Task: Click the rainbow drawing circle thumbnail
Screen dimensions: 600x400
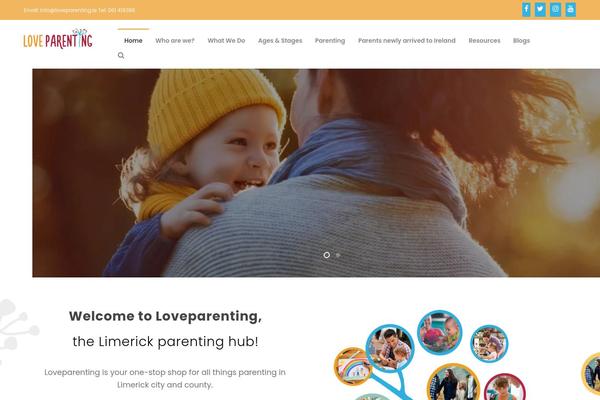Action: (353, 366)
